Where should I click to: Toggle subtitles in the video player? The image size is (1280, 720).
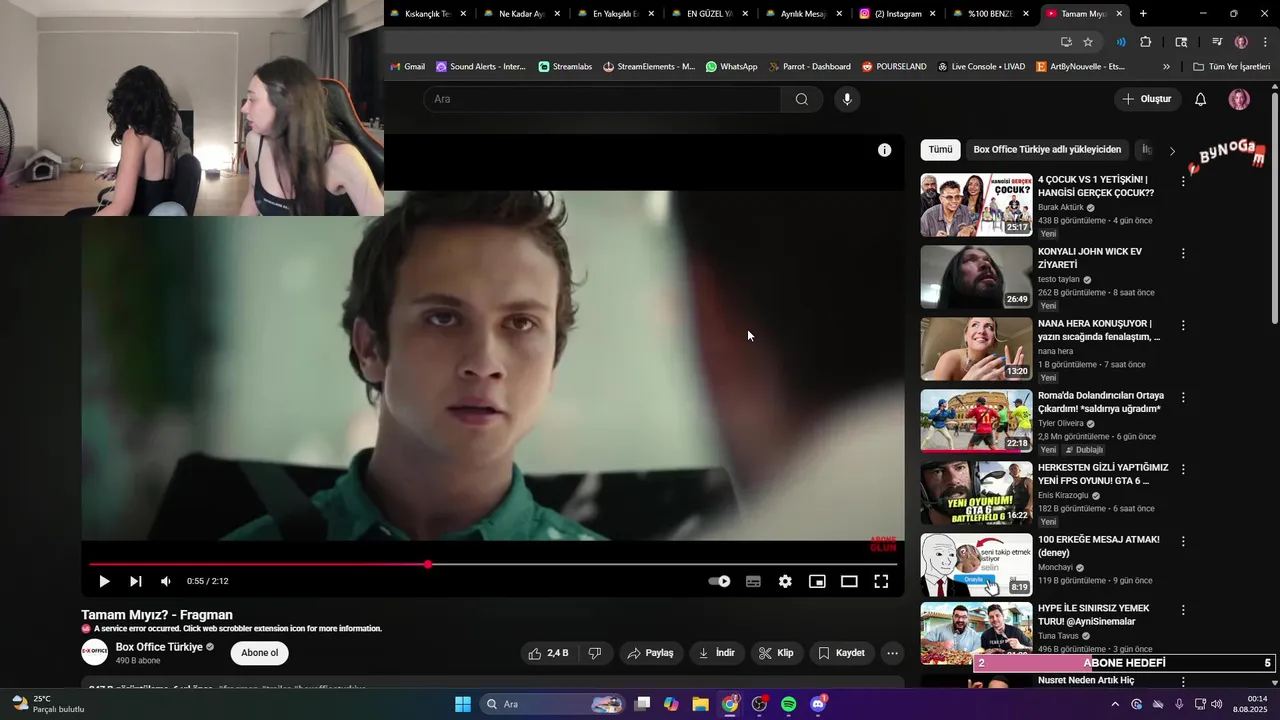pos(753,581)
